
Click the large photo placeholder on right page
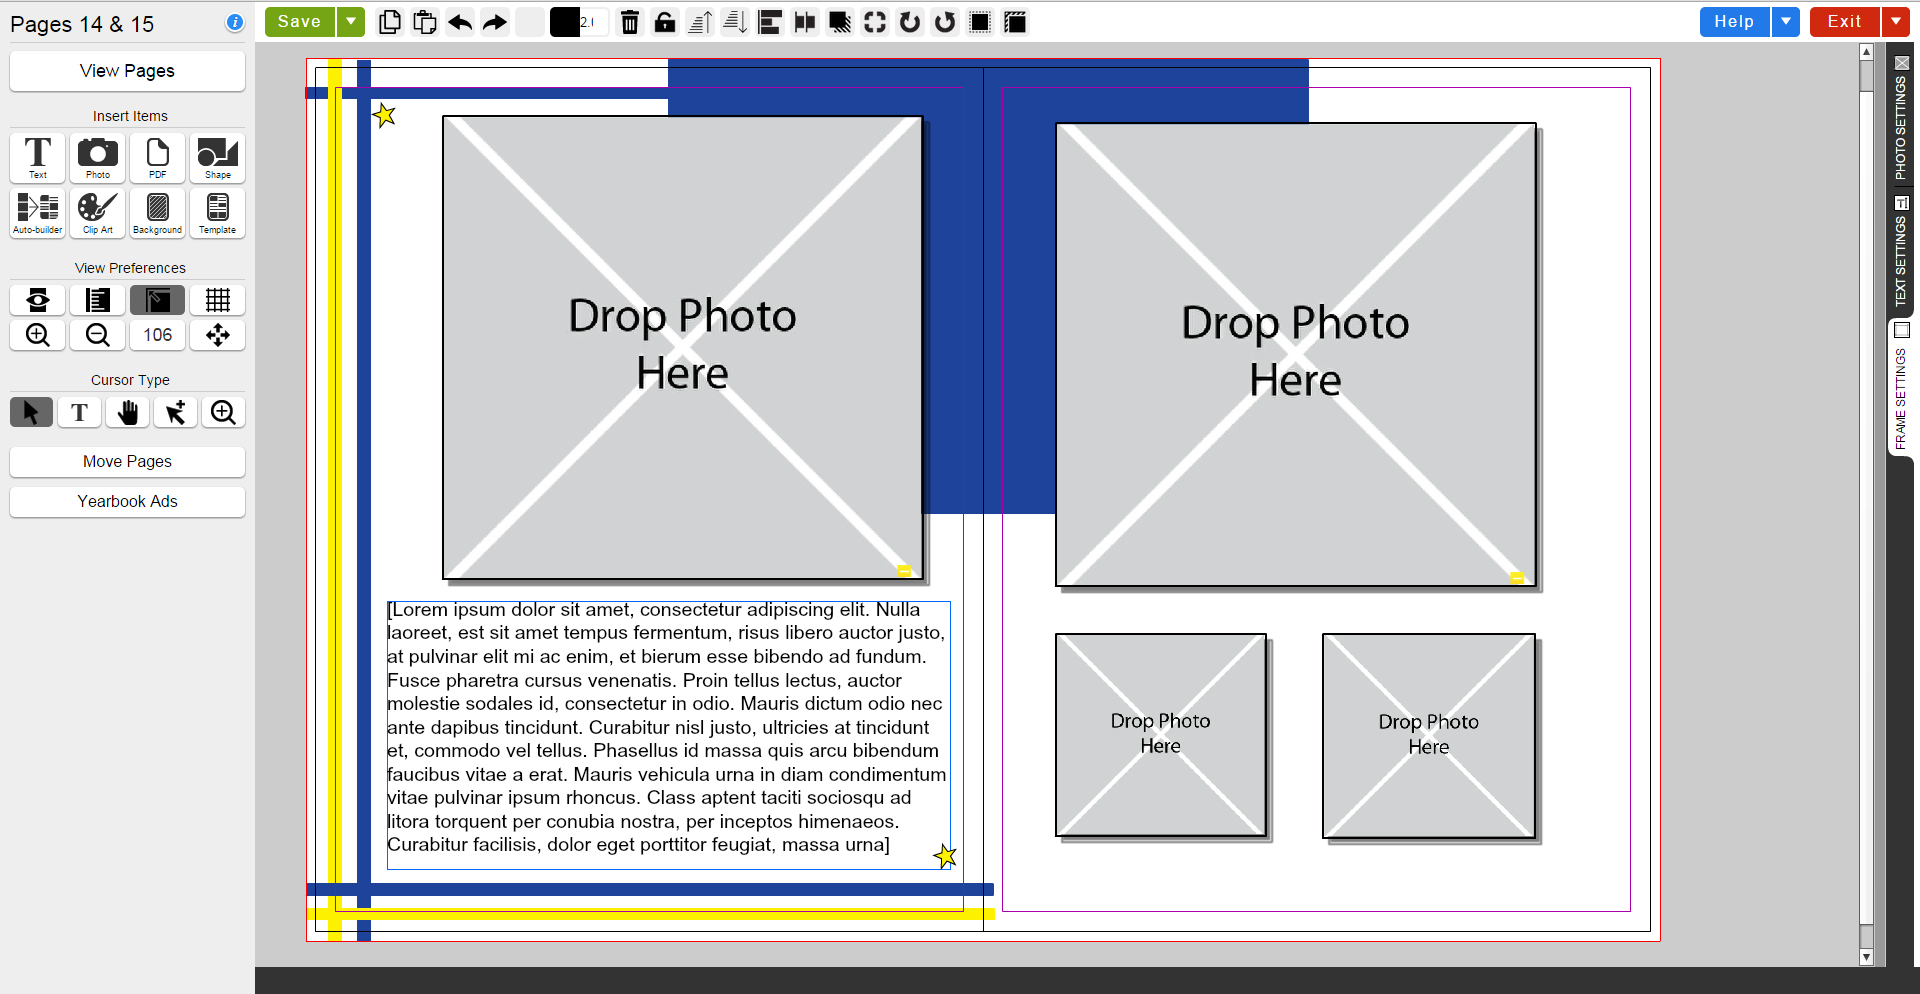[x=1295, y=354]
